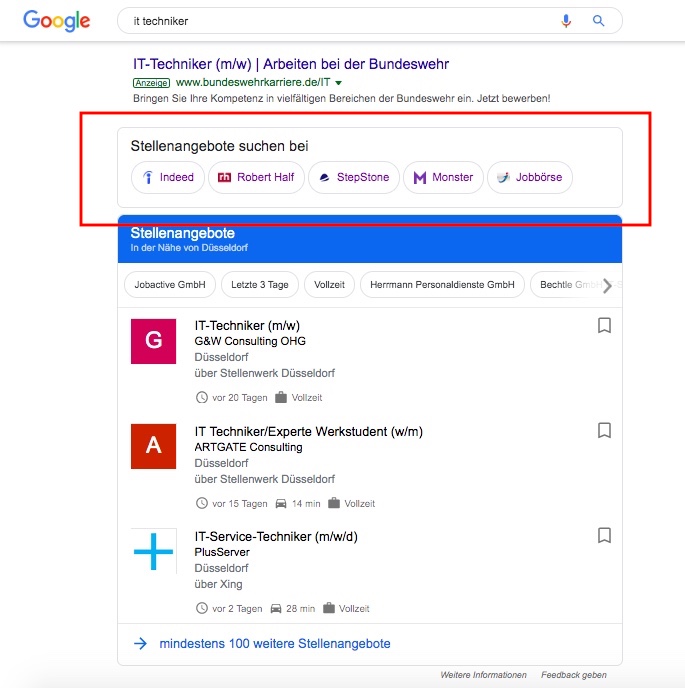The width and height of the screenshot is (685, 688).
Task: Open Robert Half job search button
Action: coord(256,177)
